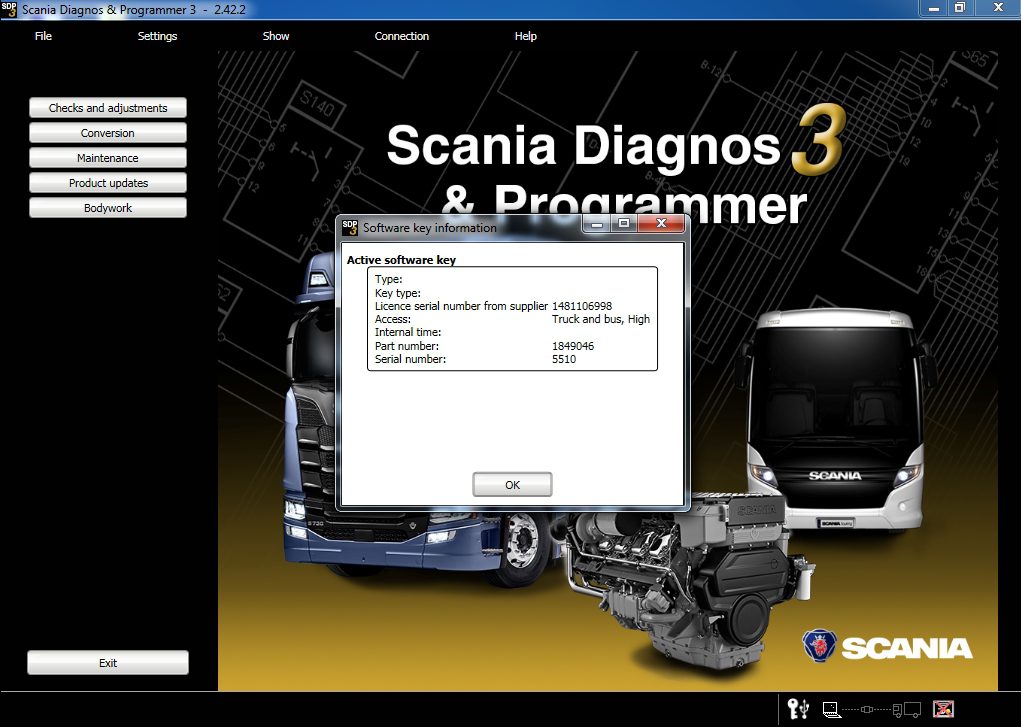Select Checks and adjustments
Viewport: 1021px width, 727px height.
pyautogui.click(x=107, y=107)
